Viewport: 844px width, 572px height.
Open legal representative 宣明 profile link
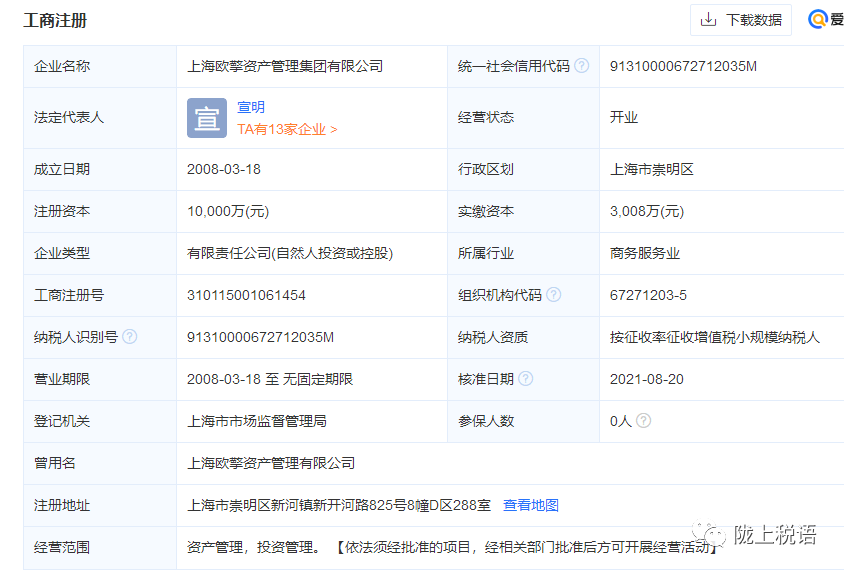click(x=251, y=108)
